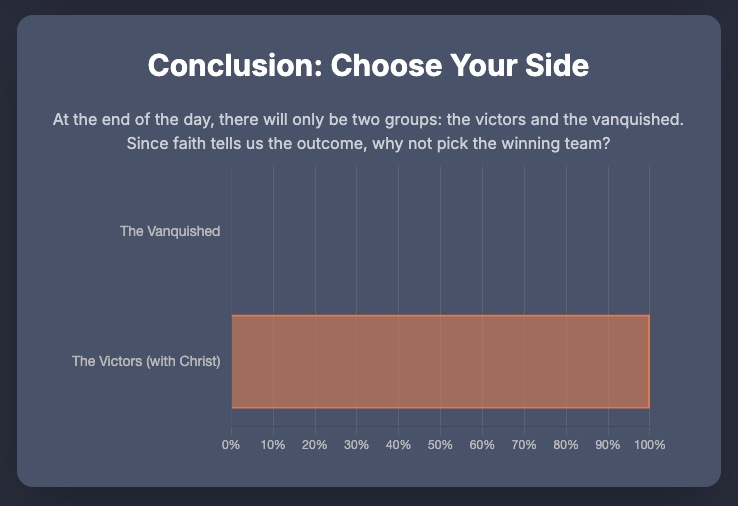The width and height of the screenshot is (738, 506).
Task: Click the 40% x-axis tick label
Action: click(x=399, y=444)
